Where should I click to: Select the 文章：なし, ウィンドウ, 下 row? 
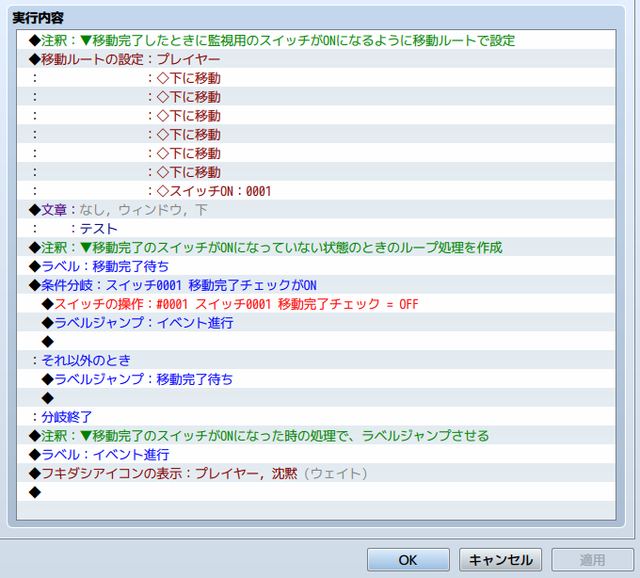click(x=316, y=209)
